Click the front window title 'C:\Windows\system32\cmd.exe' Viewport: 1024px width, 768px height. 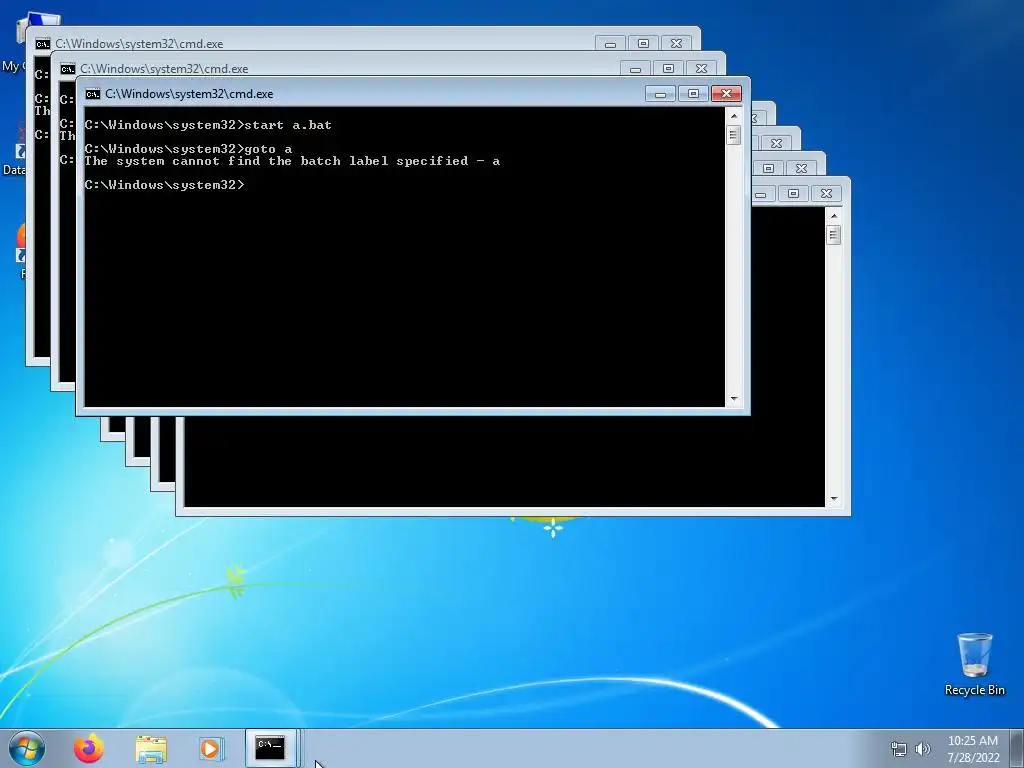coord(189,94)
